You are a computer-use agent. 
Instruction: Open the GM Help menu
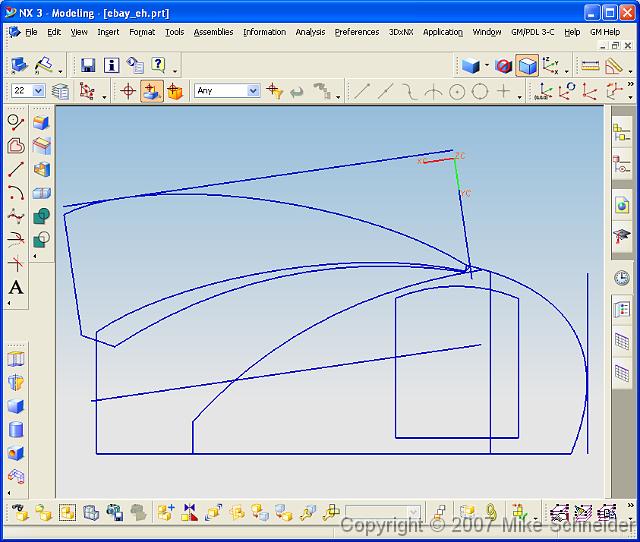(x=605, y=32)
